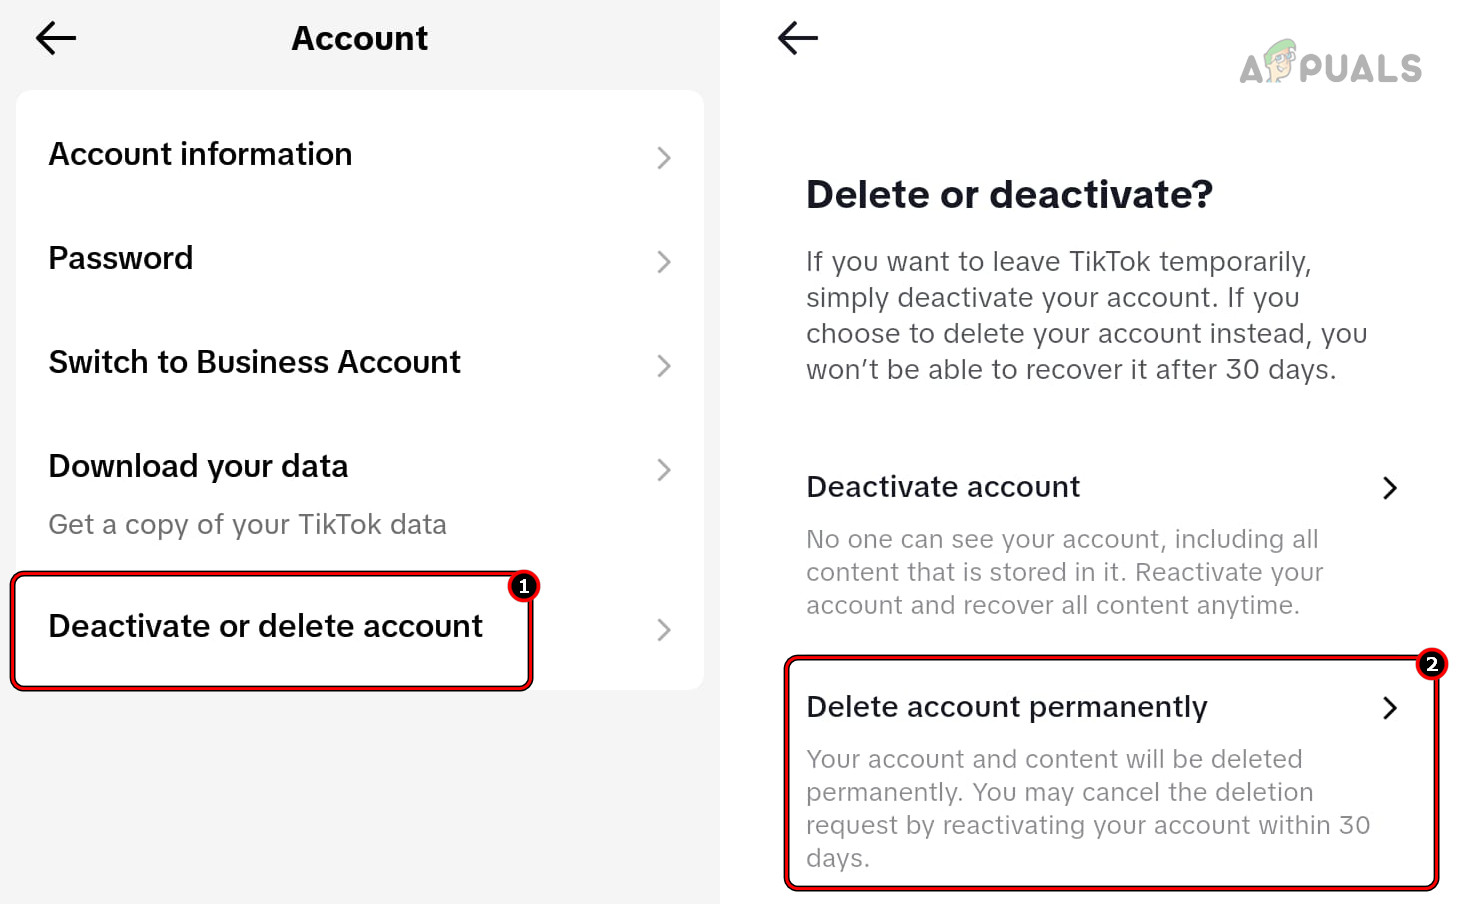This screenshot has height=904, width=1462.
Task: Click the arrow next to Deactivate account
Action: coord(1389,488)
